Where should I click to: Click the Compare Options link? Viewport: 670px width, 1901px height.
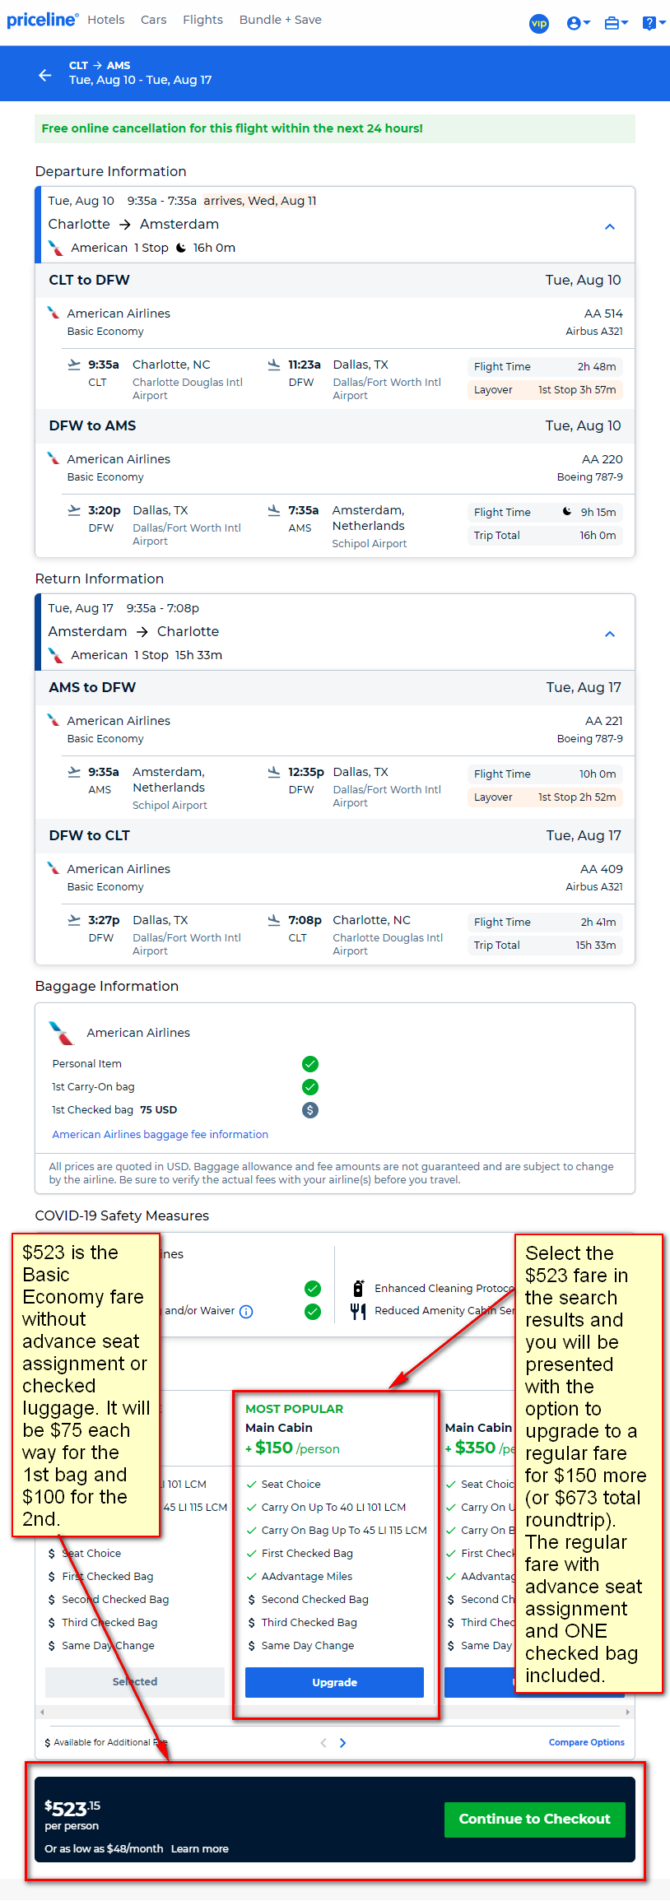586,1742
